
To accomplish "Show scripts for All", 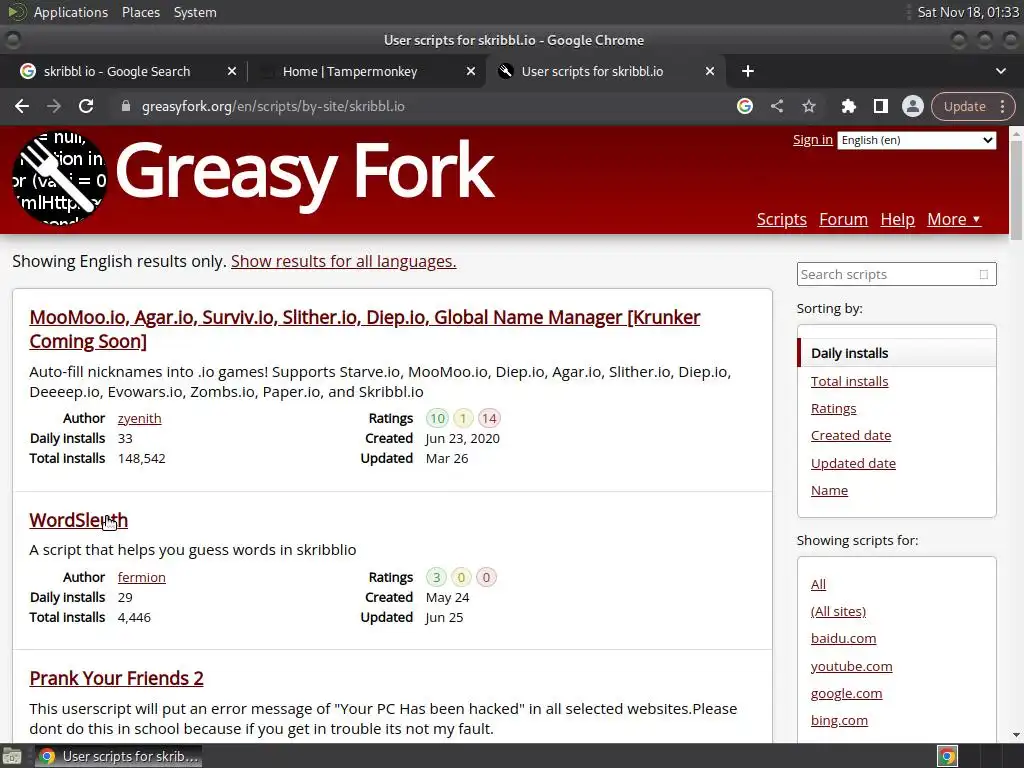I will pos(818,584).
